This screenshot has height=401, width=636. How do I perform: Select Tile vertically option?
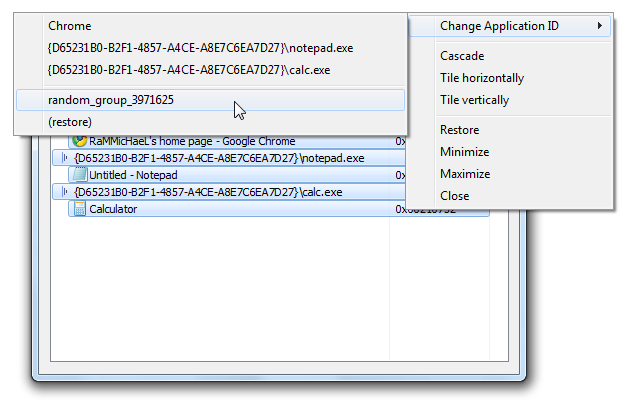(x=475, y=100)
